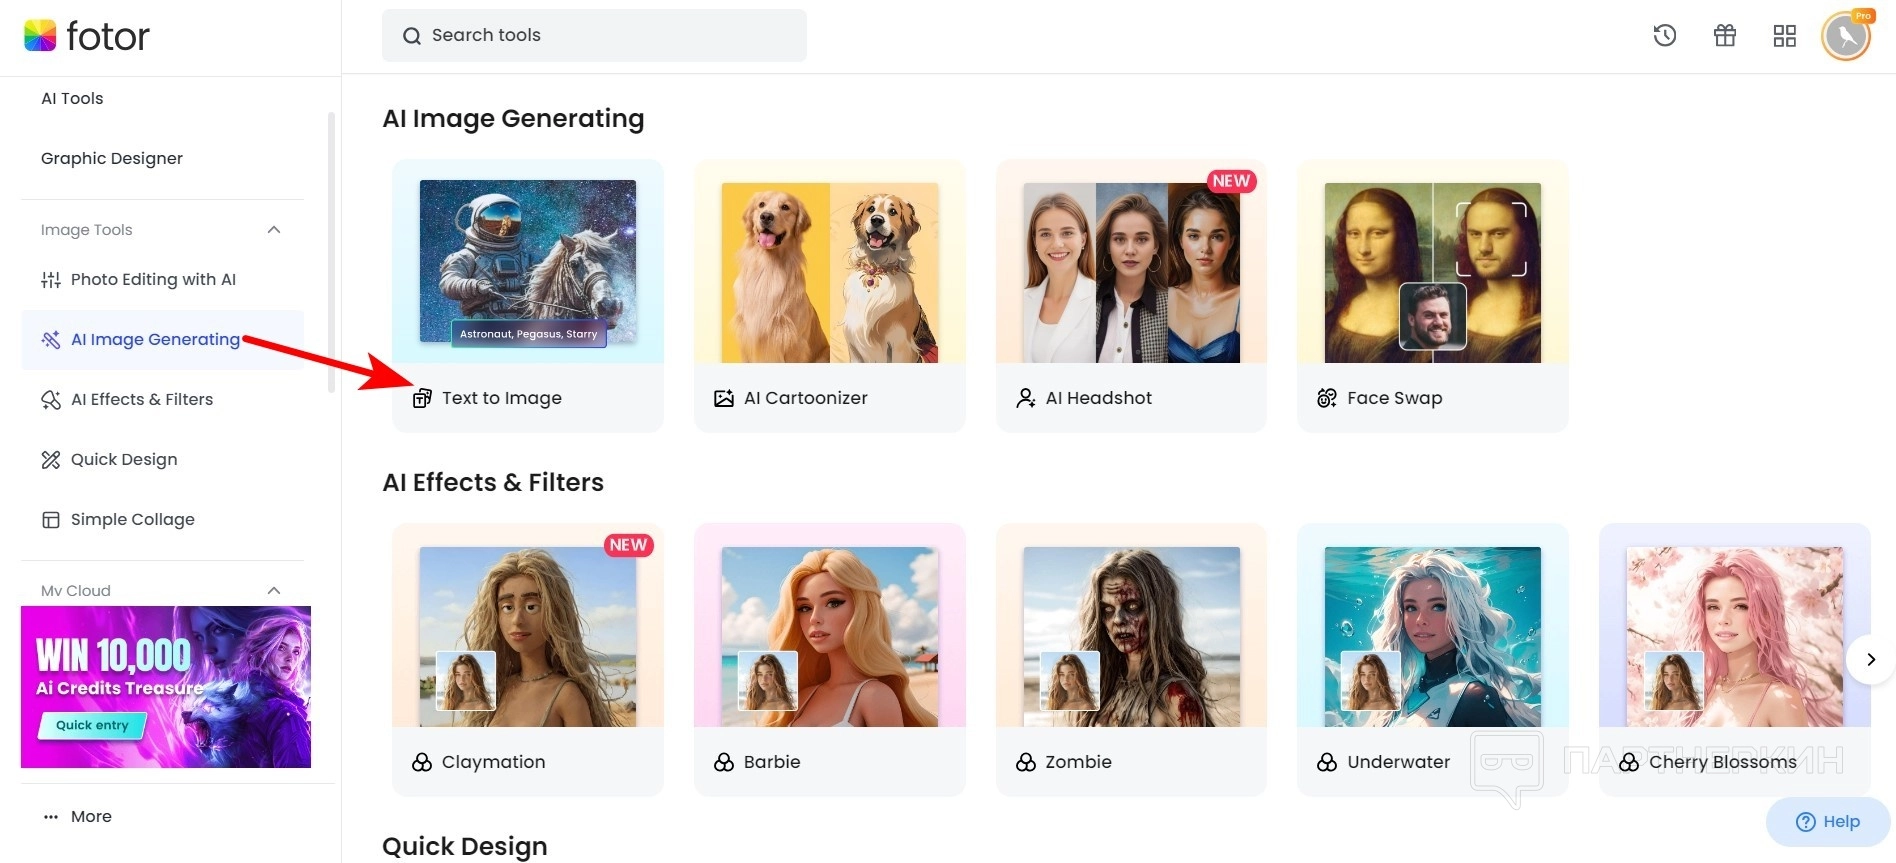The width and height of the screenshot is (1896, 863).
Task: Focus the Search tools field
Action: (x=594, y=36)
